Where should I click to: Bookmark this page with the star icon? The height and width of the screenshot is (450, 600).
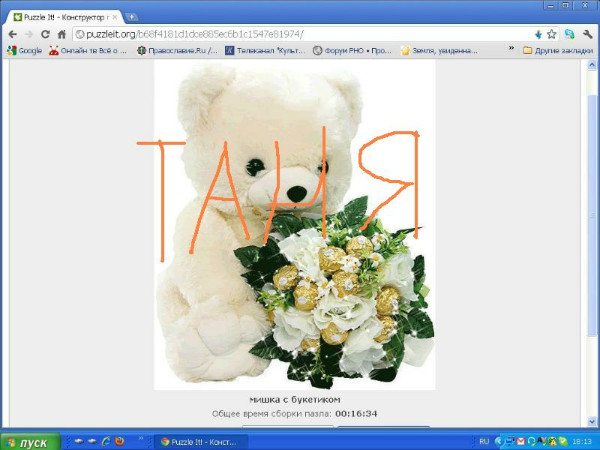point(551,33)
